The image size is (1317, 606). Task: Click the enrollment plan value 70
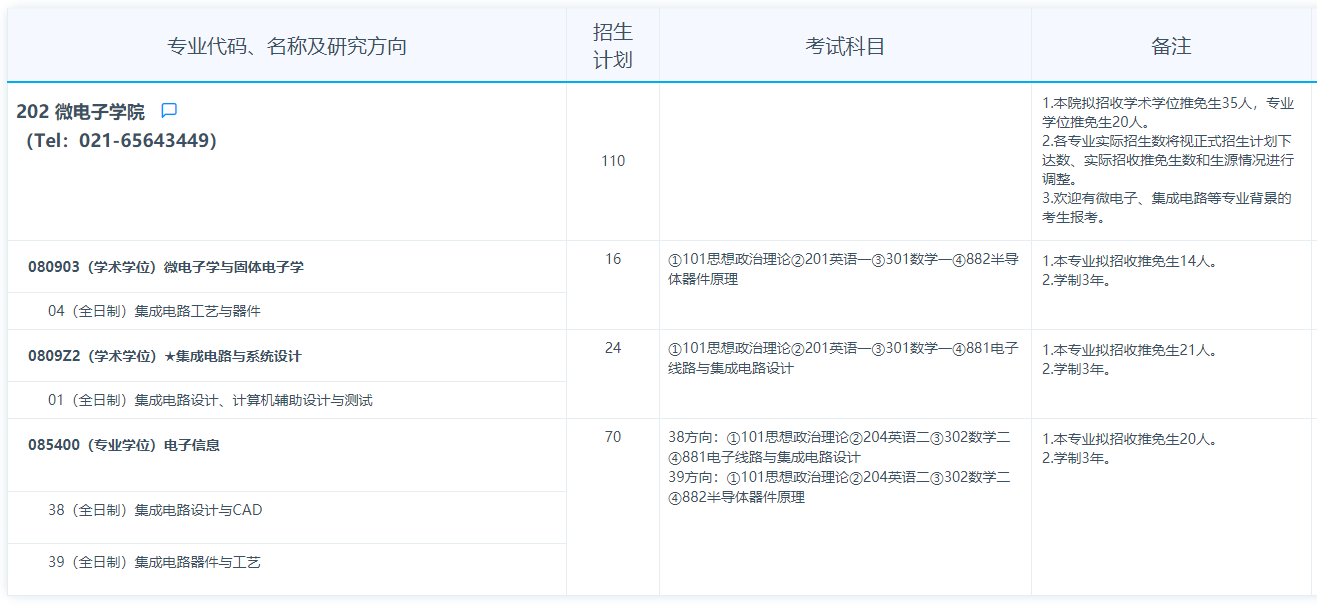(613, 437)
